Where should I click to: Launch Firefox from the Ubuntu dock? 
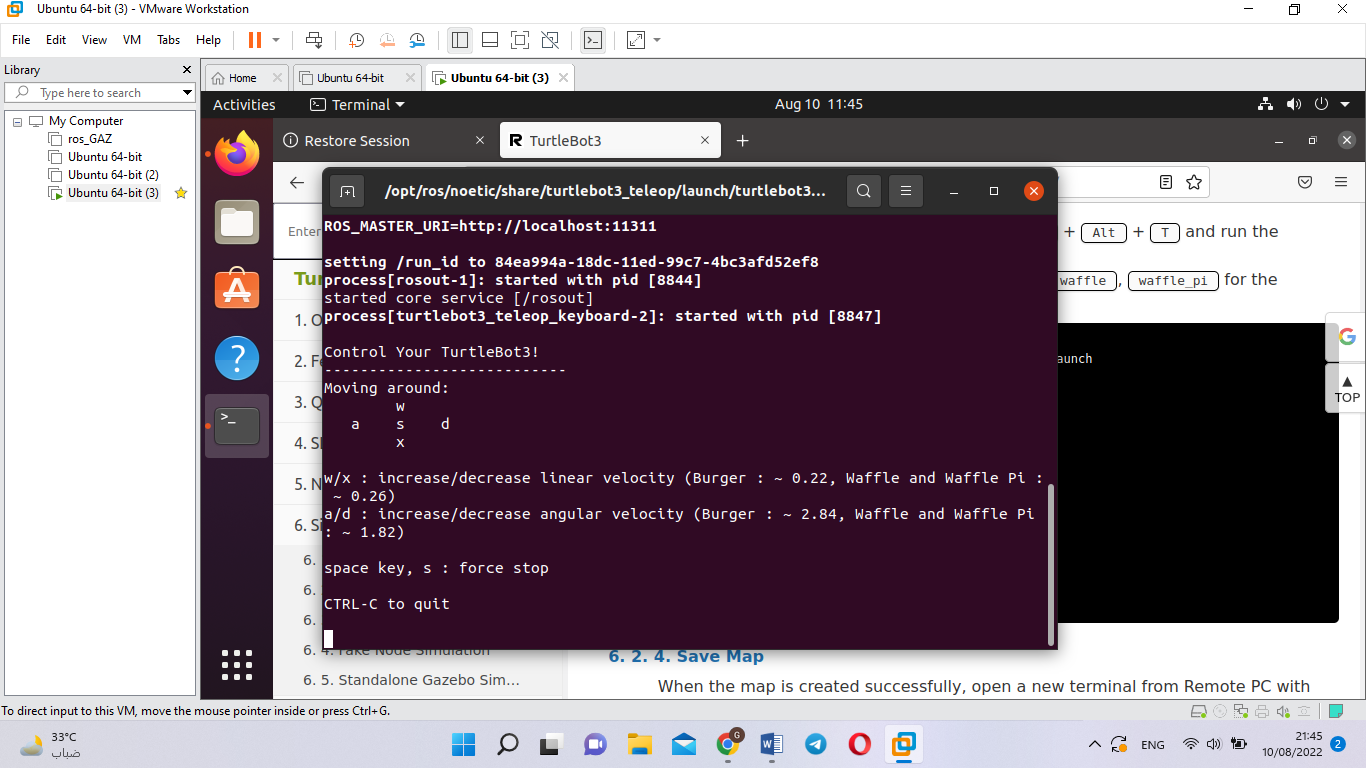pos(237,155)
